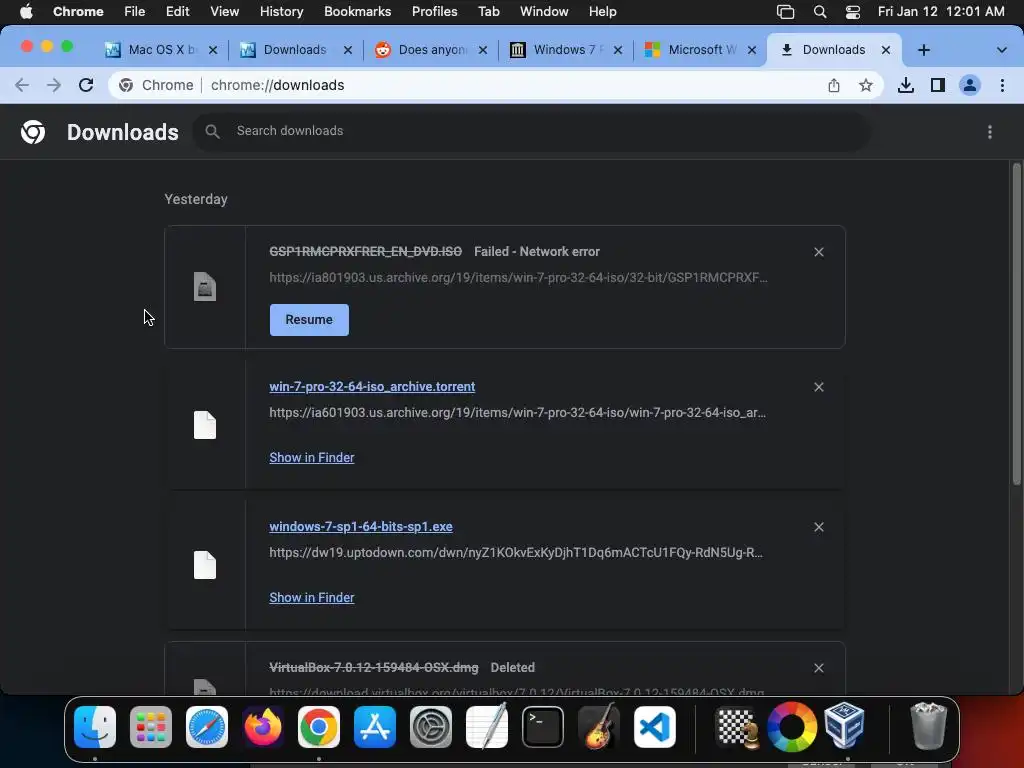Open GarageBand from the Dock
The image size is (1024, 768).
click(x=599, y=726)
